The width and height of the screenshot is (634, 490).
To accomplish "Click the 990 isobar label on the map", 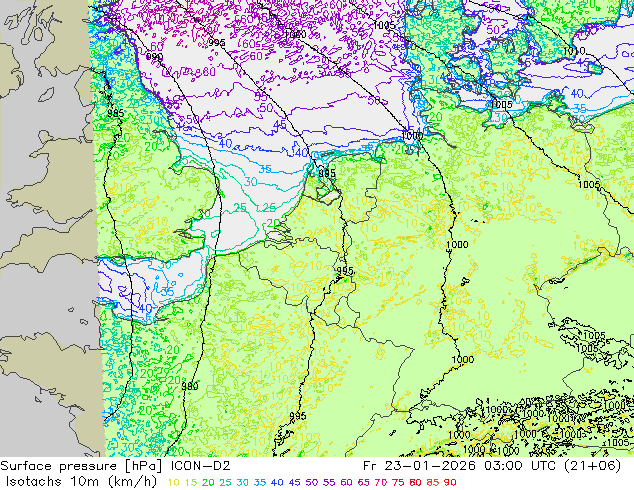I will point(154,57).
